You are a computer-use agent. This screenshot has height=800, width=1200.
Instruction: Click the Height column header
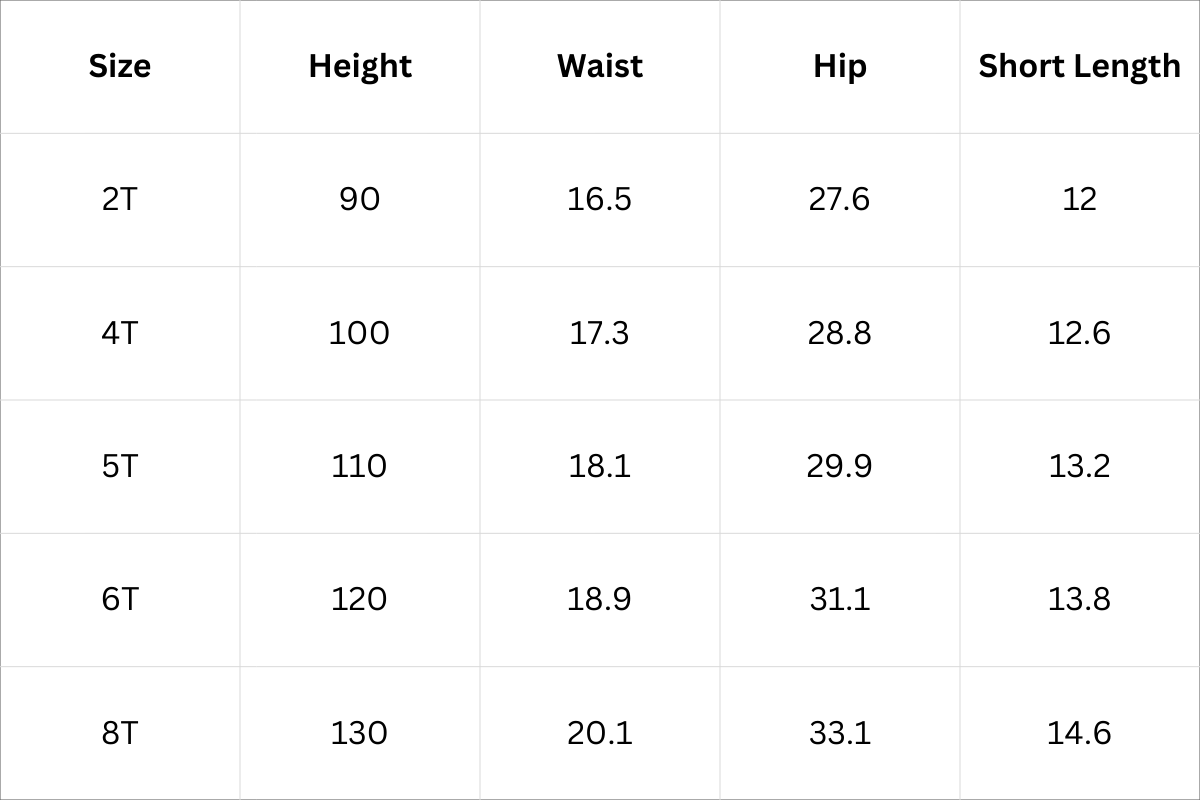click(x=360, y=66)
